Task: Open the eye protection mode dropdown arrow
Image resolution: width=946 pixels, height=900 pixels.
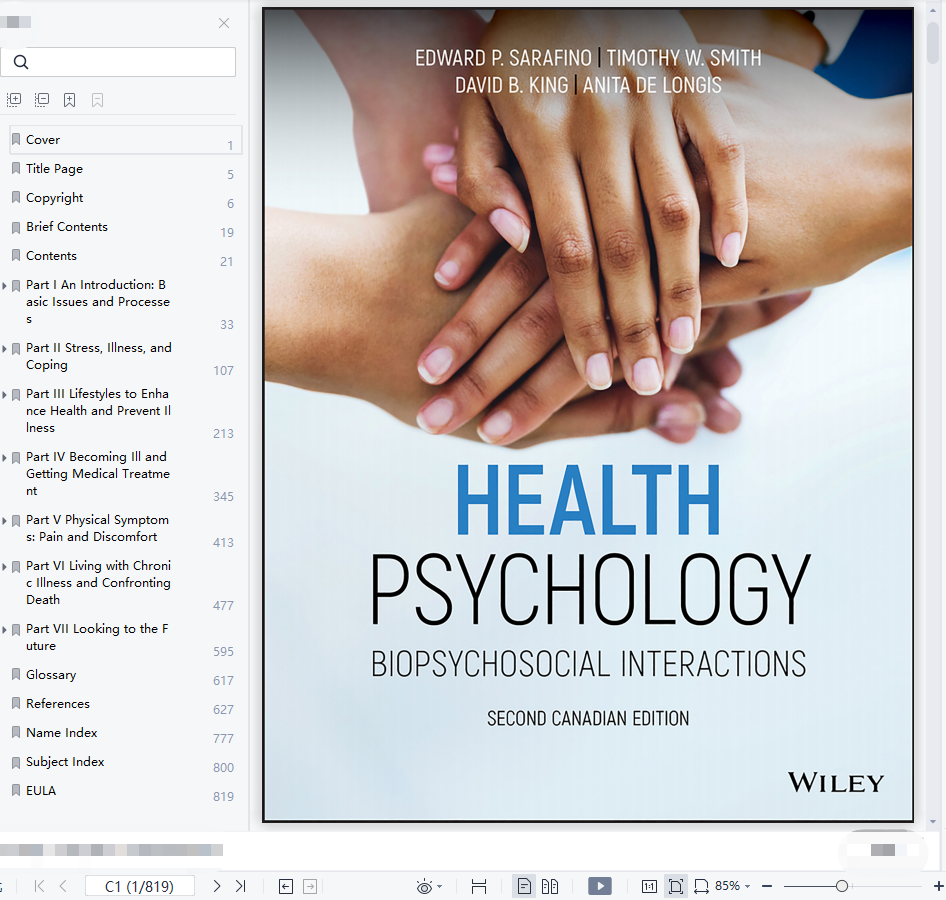Action: click(x=439, y=886)
